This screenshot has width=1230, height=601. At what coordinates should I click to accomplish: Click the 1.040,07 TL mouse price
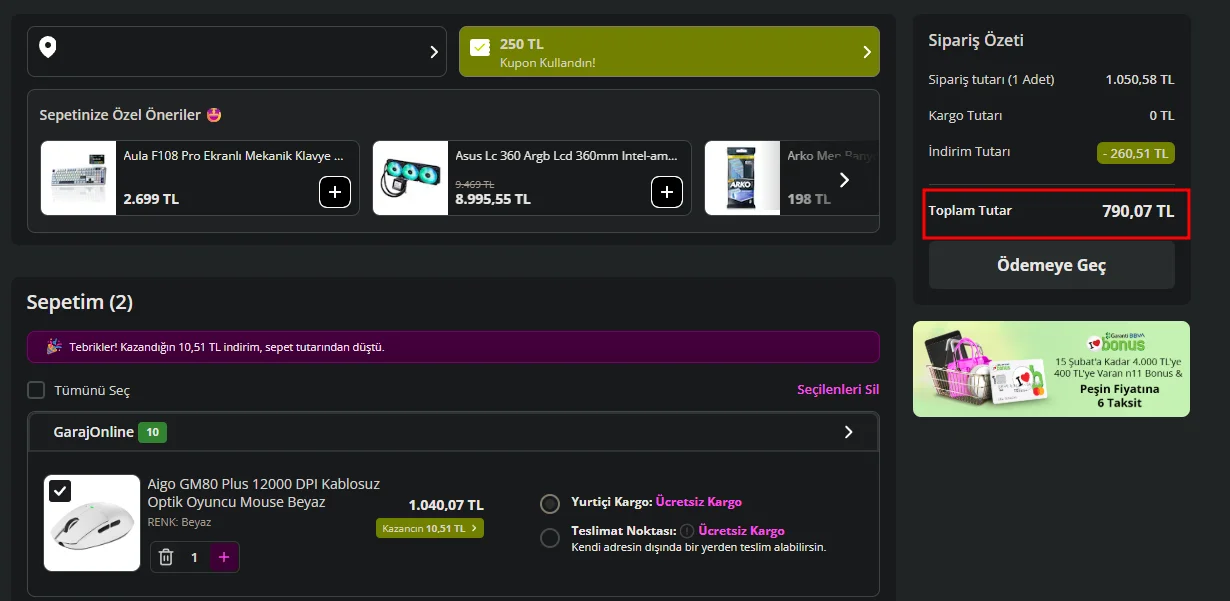tap(446, 505)
